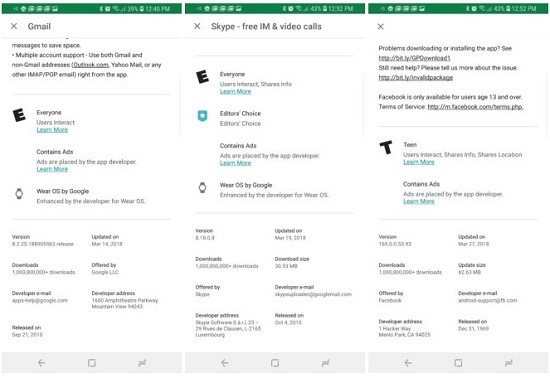The image size is (550, 378).
Task: Open Learn More under the Teen rating
Action: (419, 162)
